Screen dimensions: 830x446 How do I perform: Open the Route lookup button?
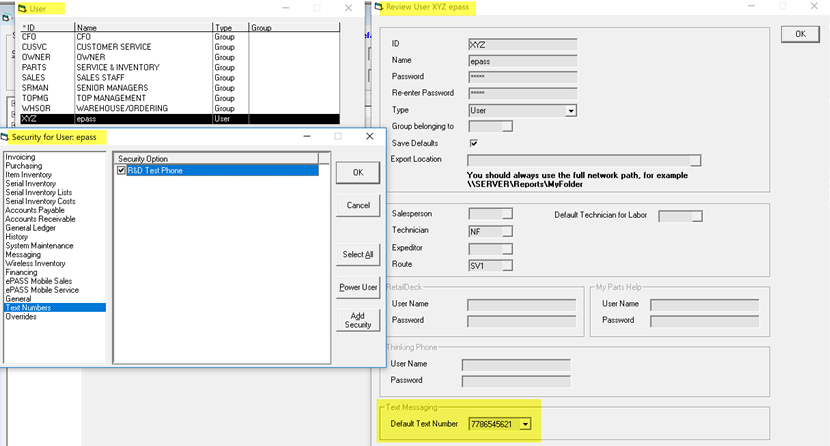[507, 265]
